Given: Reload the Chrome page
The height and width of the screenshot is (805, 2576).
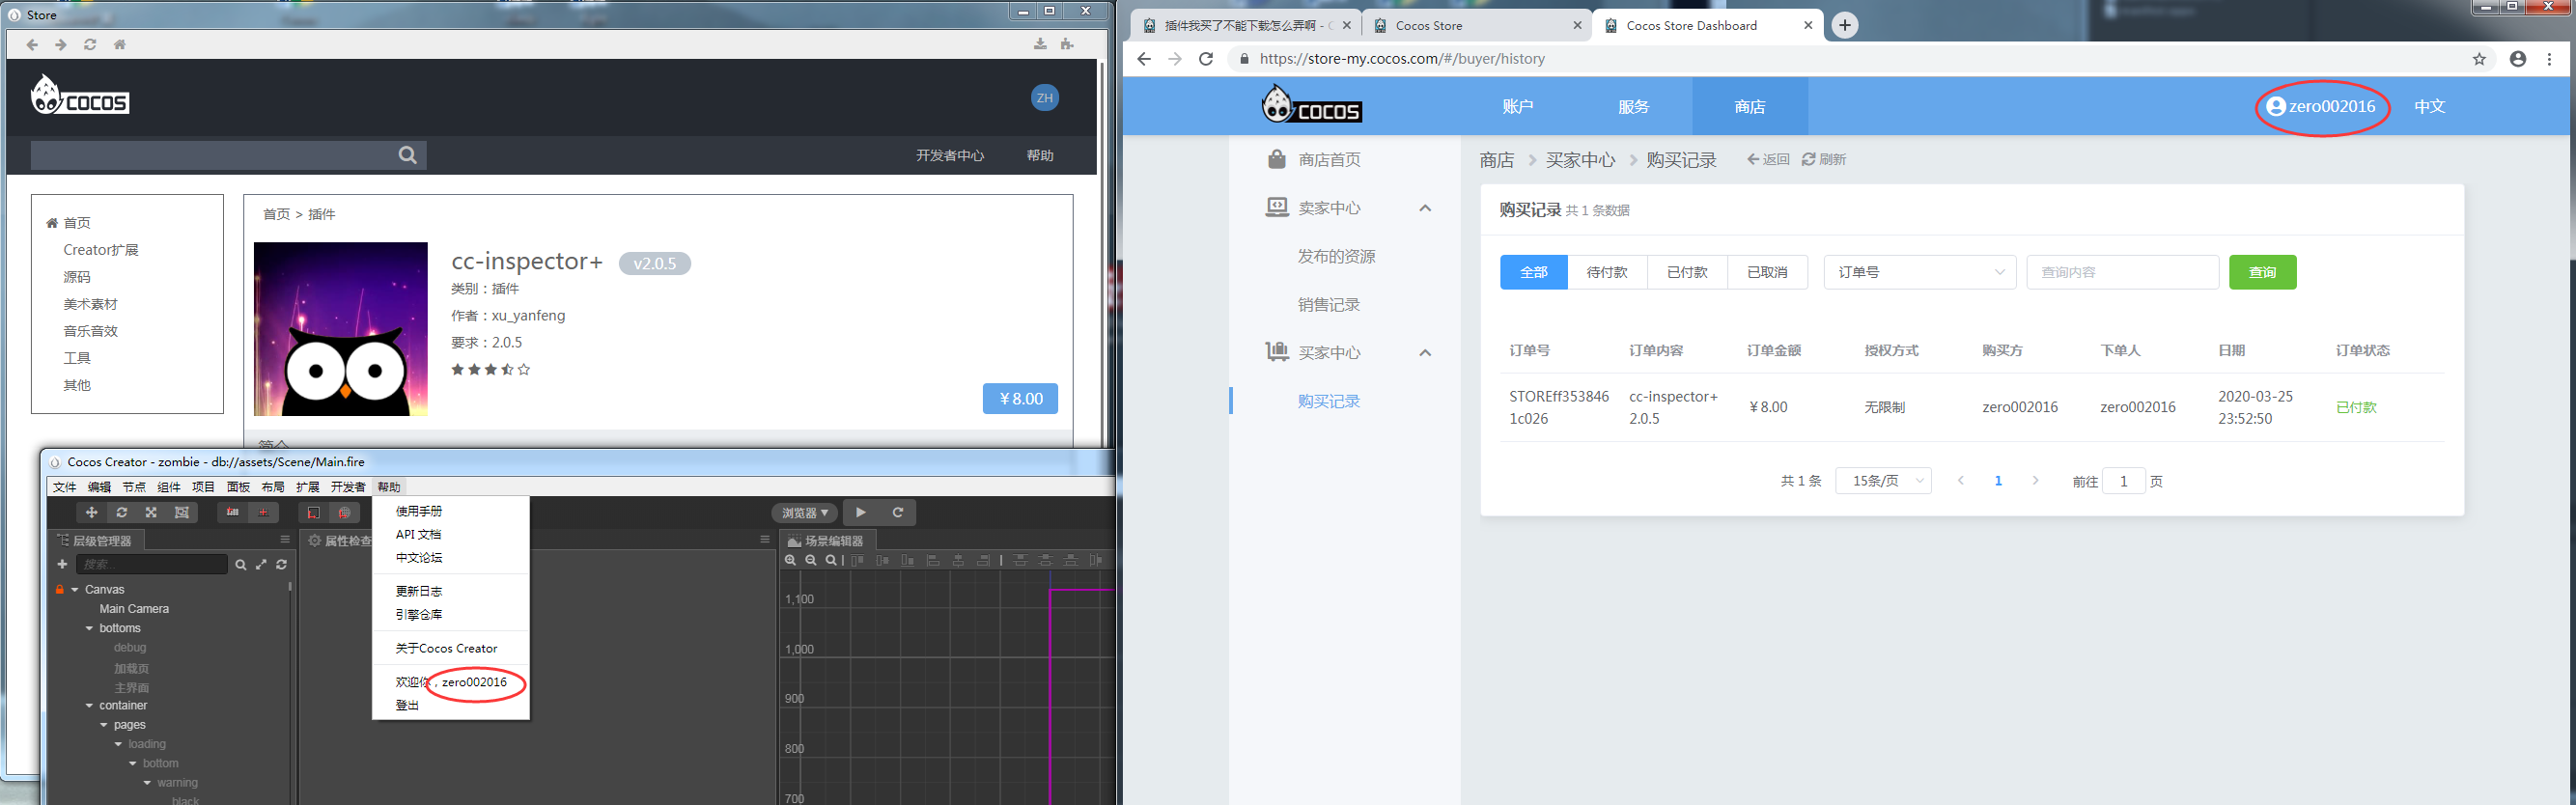Looking at the screenshot, I should 1206,59.
